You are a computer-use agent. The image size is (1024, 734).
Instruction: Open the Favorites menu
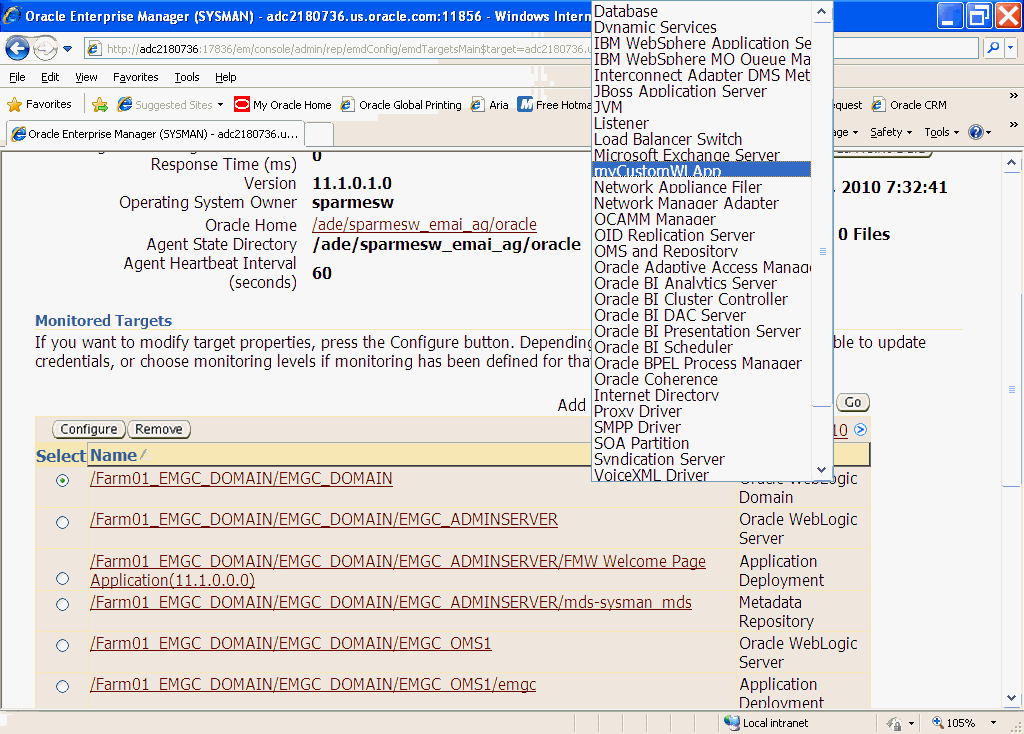(x=135, y=77)
